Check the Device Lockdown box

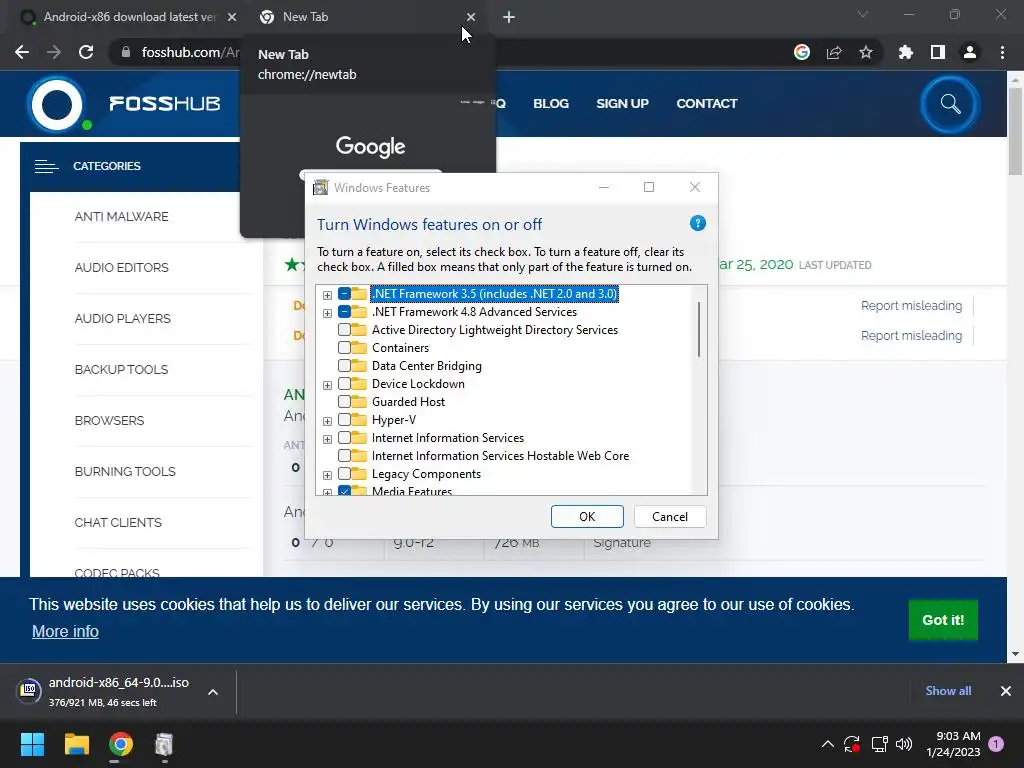[x=344, y=384]
